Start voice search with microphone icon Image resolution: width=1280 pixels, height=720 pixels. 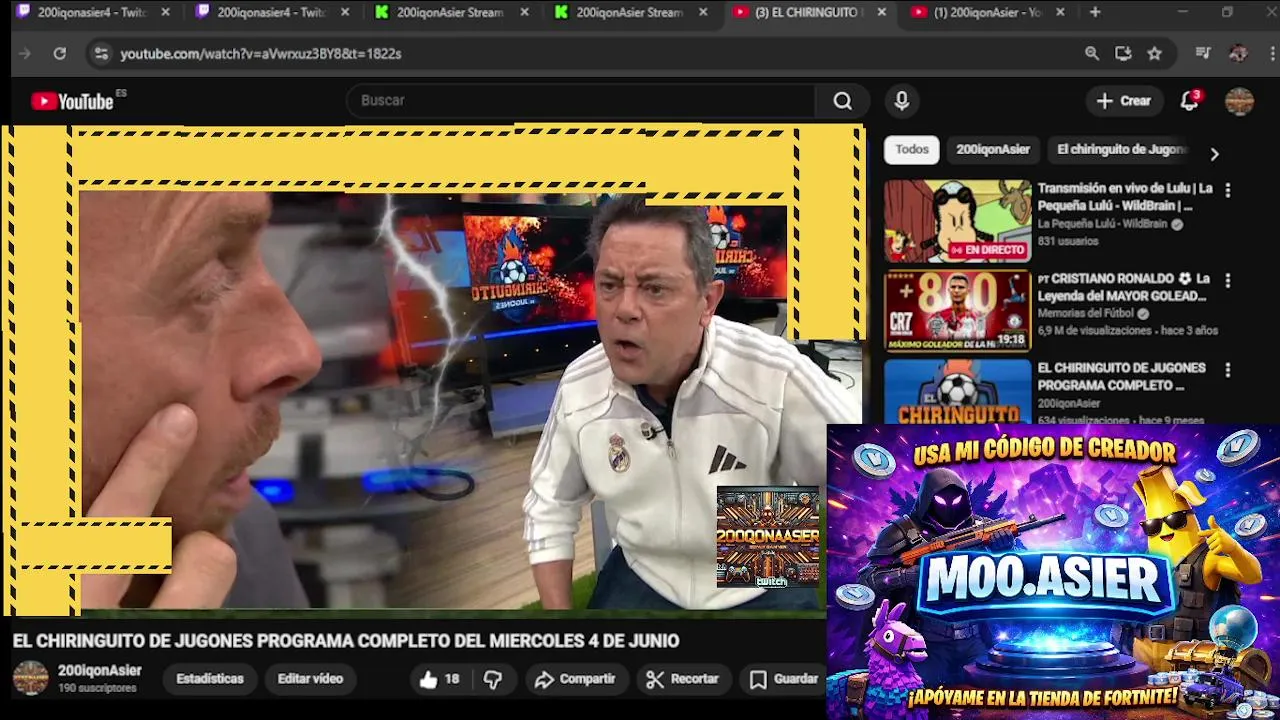(901, 101)
